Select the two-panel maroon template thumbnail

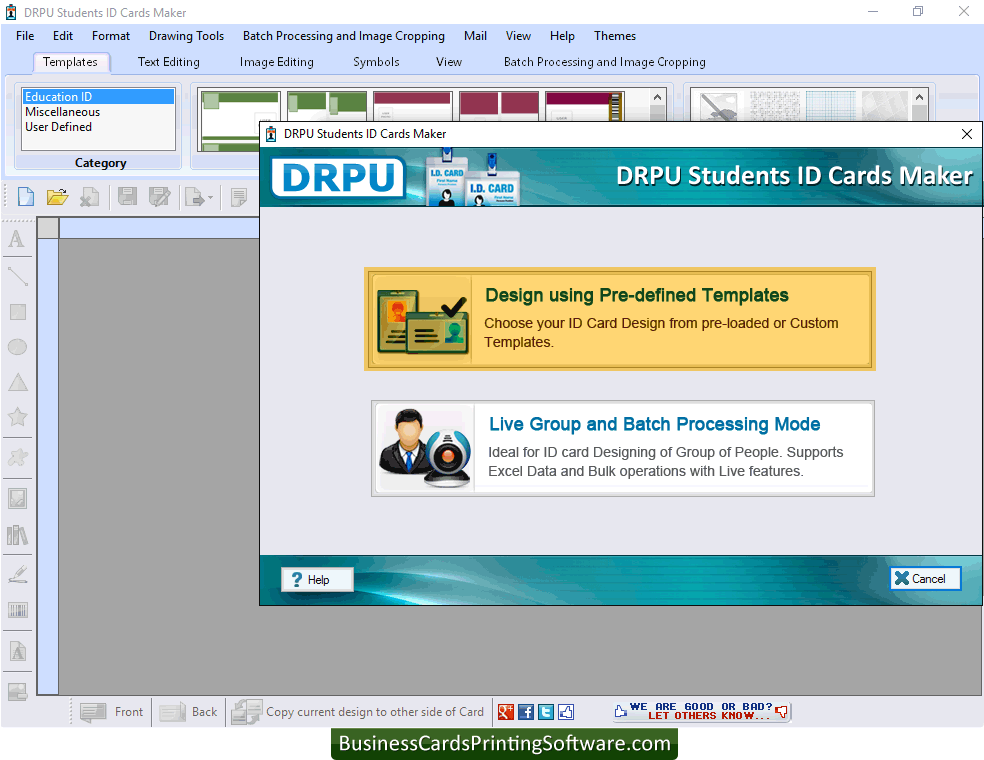499,105
